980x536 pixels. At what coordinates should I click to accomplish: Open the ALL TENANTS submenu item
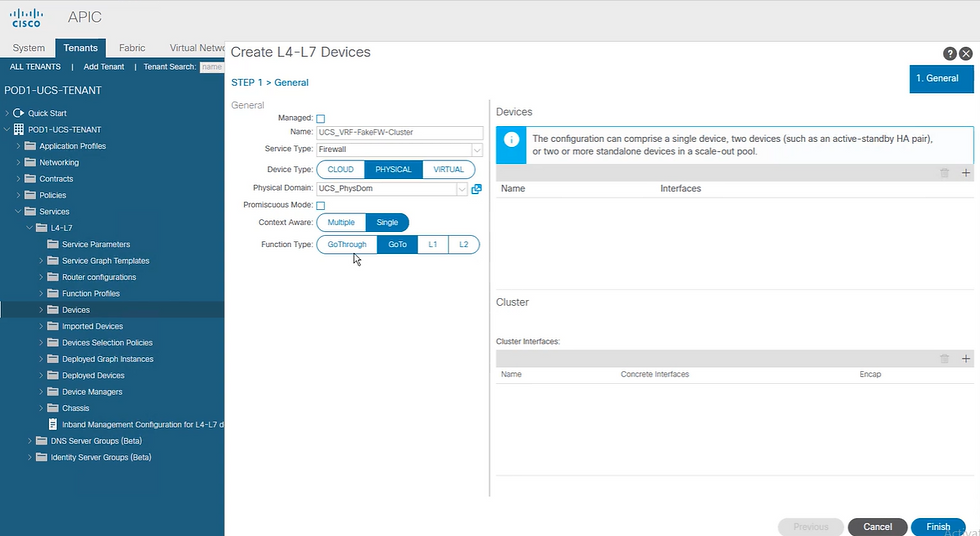35,67
